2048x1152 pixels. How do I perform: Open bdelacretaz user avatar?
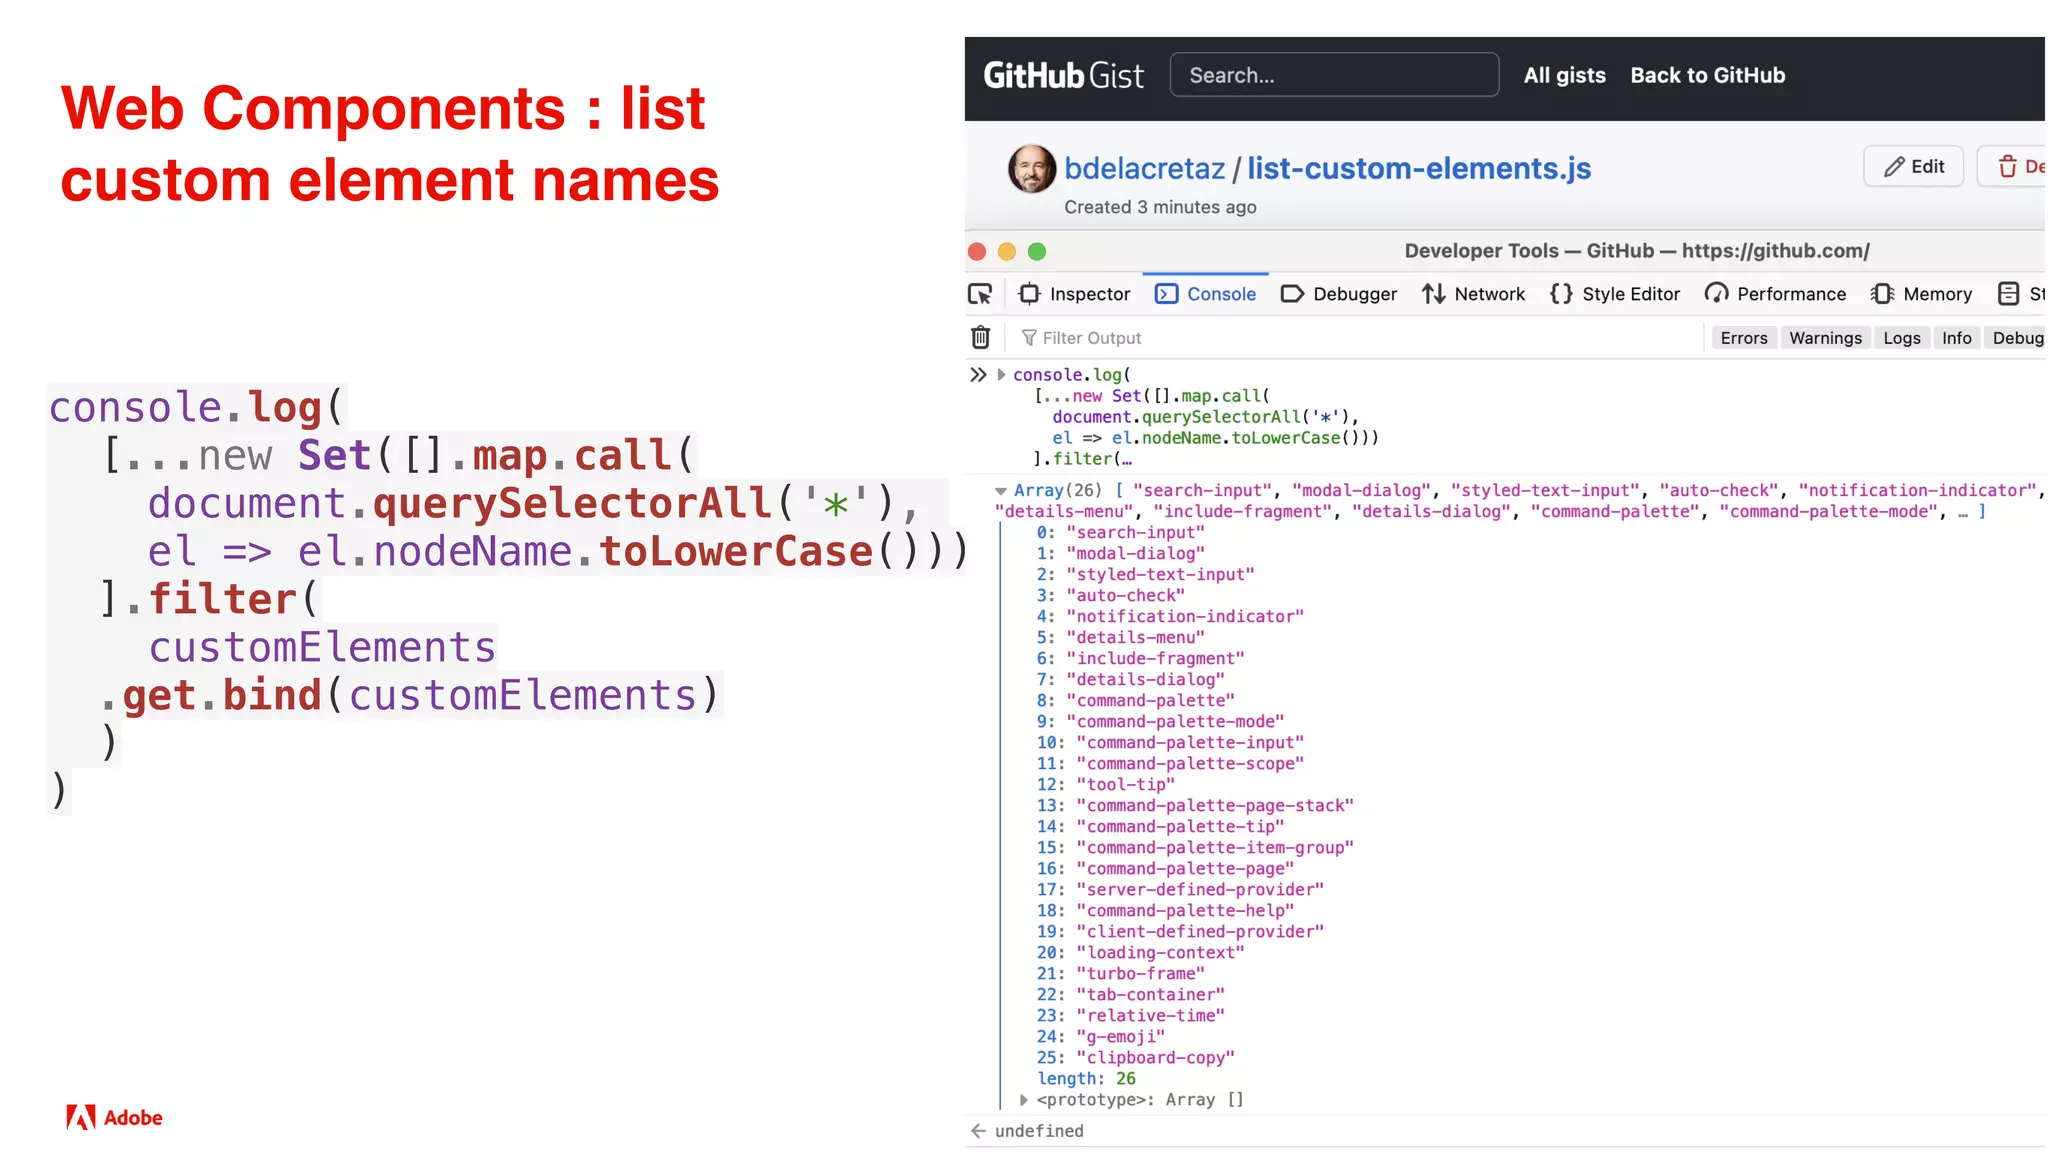(1032, 168)
